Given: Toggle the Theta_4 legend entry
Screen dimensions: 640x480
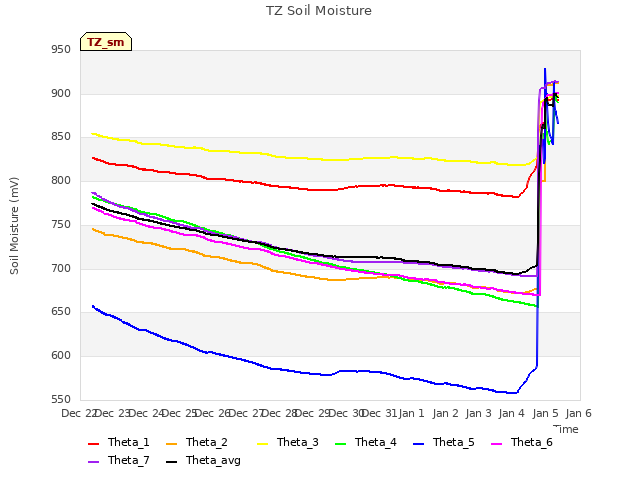Looking at the screenshot, I should pos(366,442).
